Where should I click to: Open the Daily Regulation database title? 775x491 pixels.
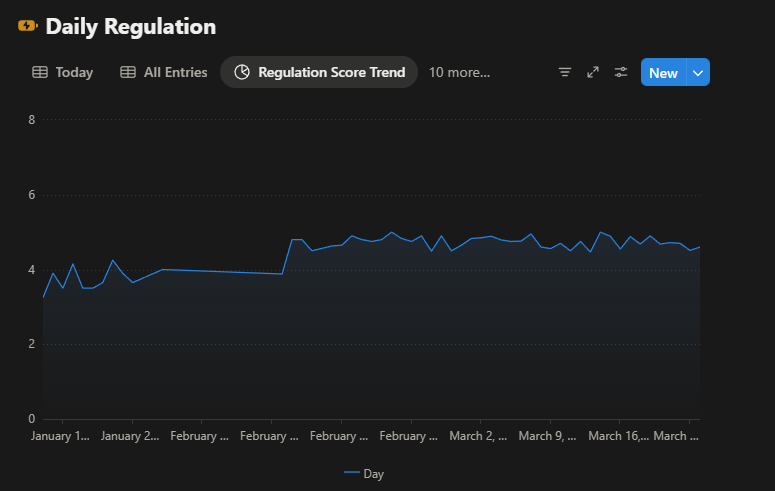tap(130, 27)
